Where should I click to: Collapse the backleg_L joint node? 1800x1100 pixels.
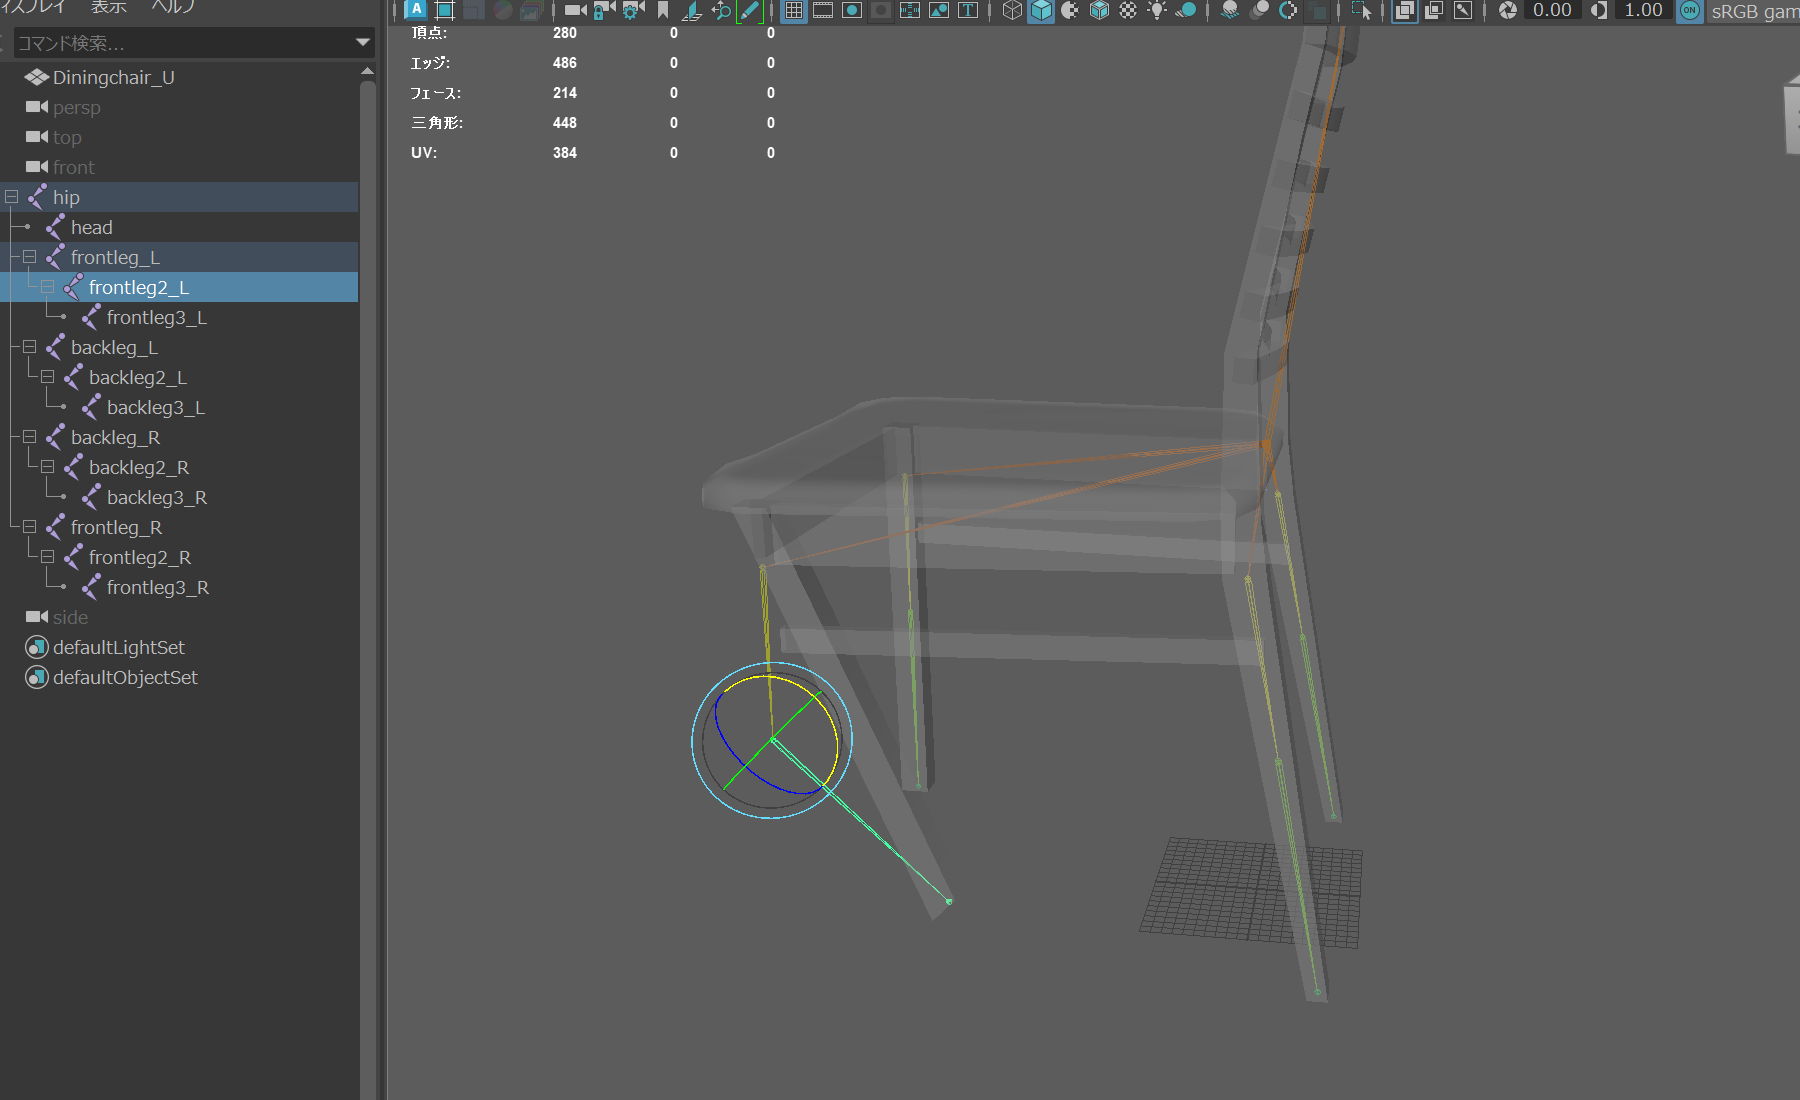[30, 347]
